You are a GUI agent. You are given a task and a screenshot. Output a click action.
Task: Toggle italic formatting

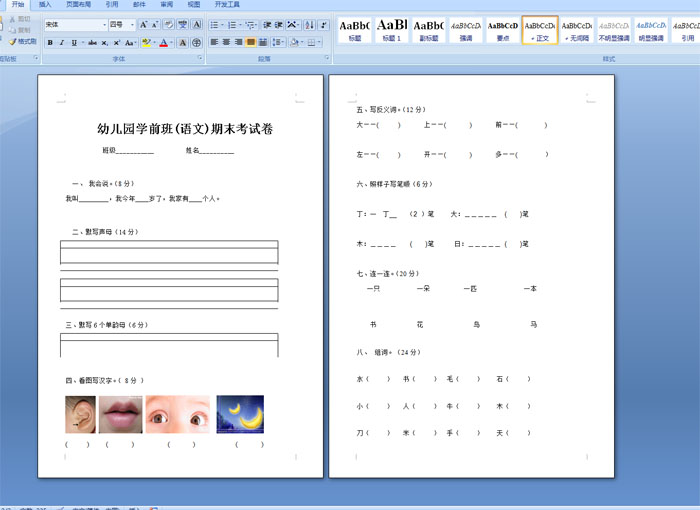click(x=62, y=42)
